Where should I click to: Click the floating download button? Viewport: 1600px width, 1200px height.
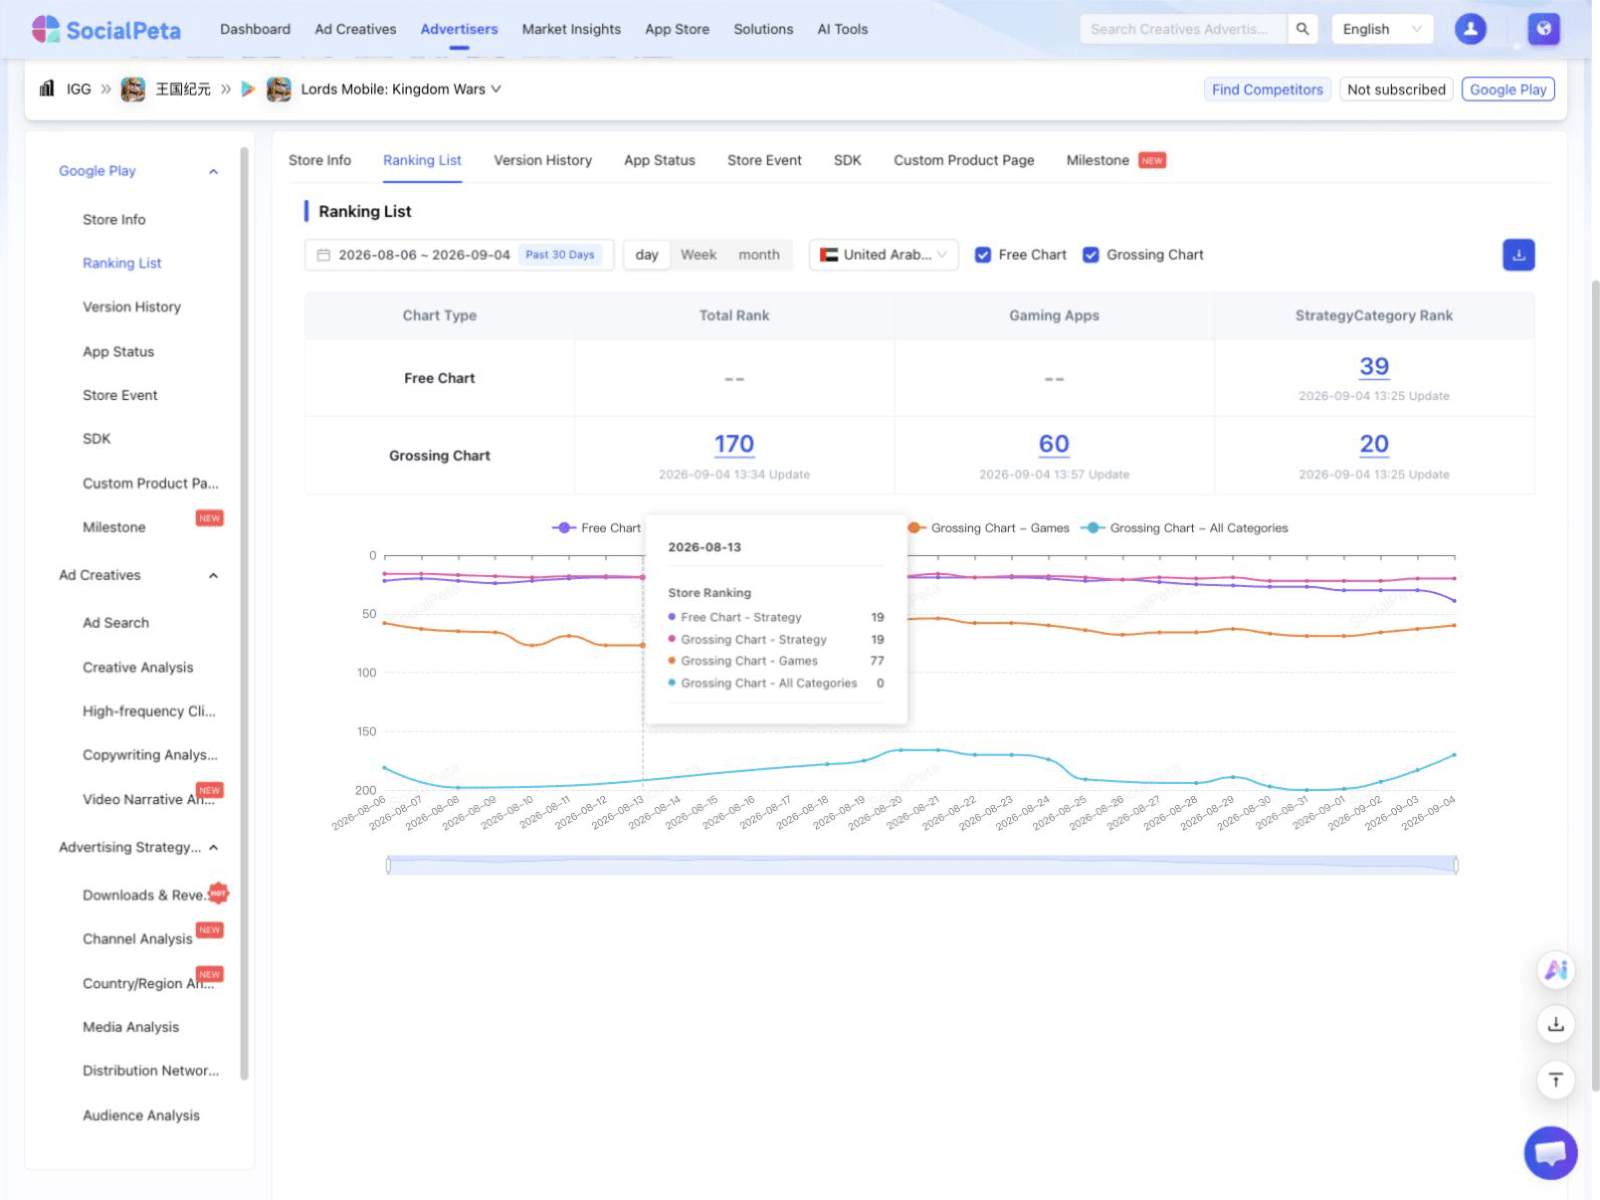1556,1025
